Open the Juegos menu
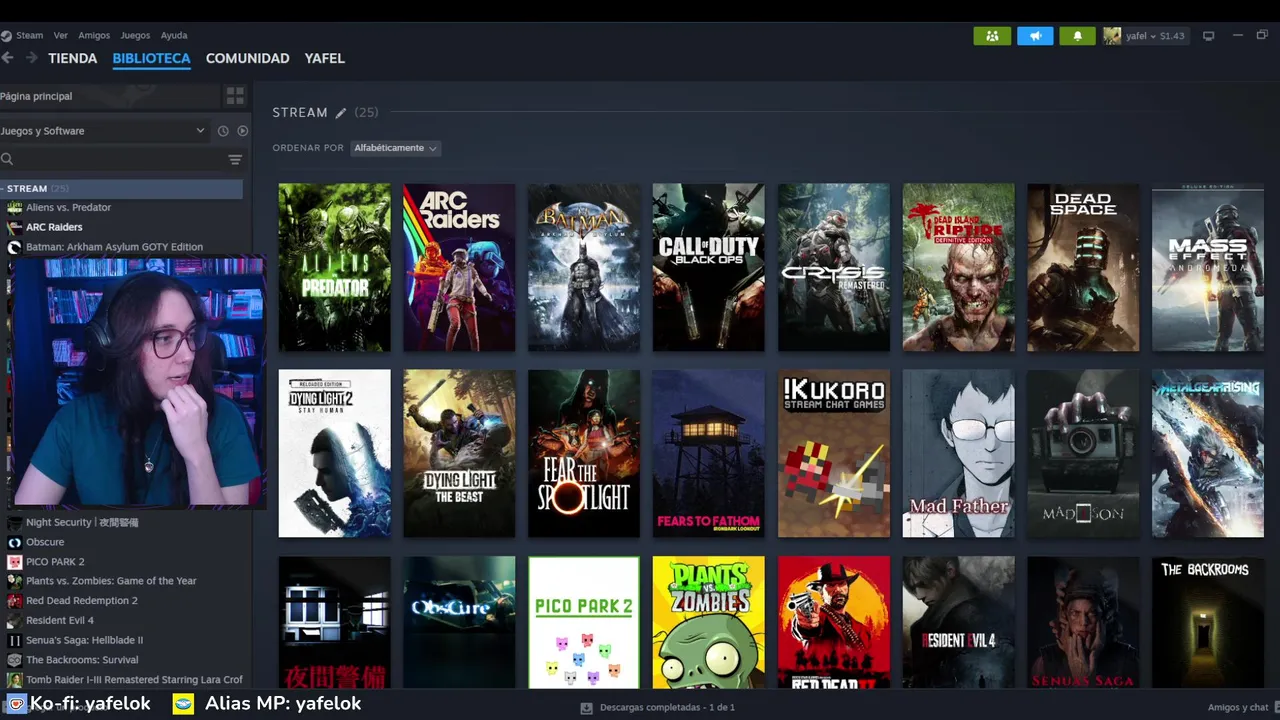This screenshot has height=720, width=1280. coord(135,35)
